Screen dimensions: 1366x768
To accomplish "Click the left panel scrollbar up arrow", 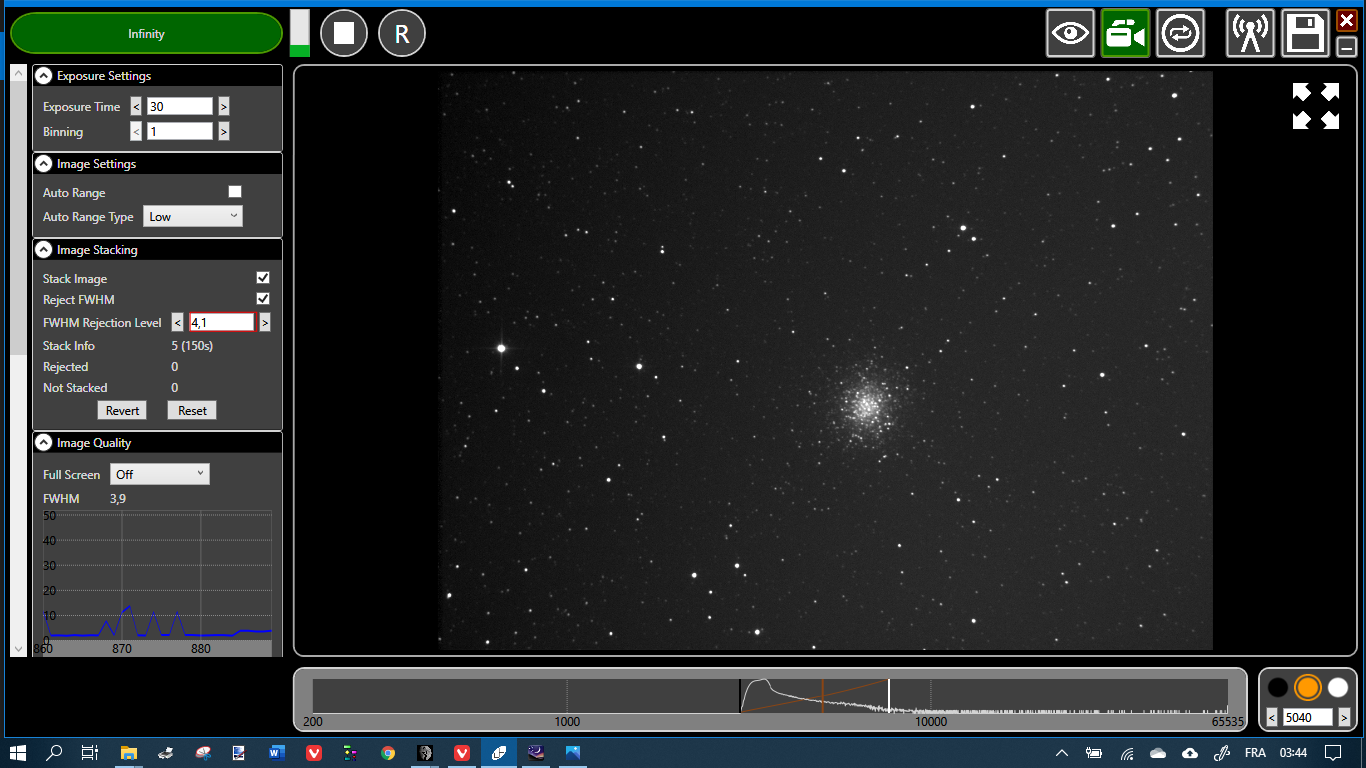I will point(18,73).
